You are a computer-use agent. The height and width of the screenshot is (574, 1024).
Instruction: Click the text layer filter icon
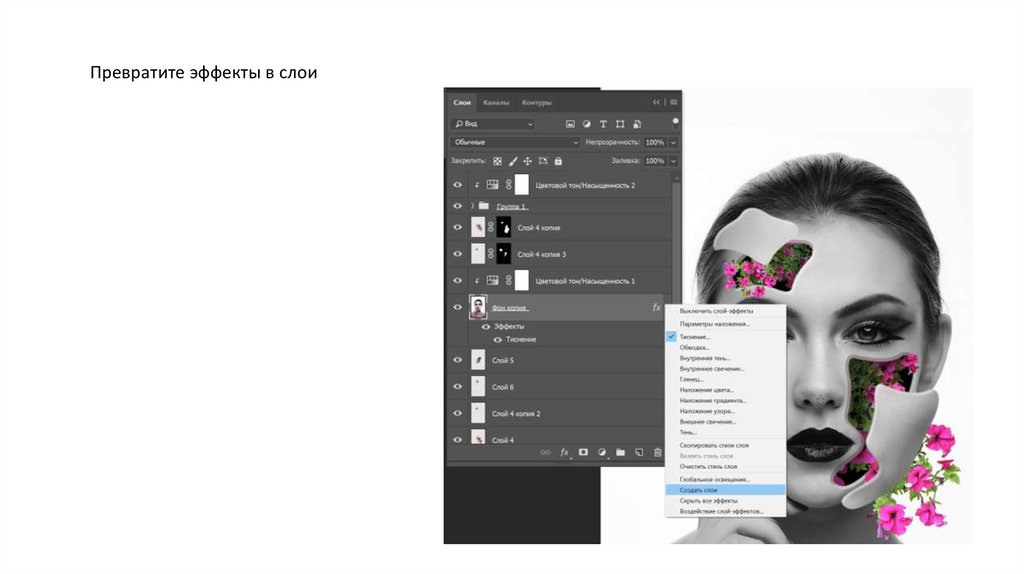point(604,124)
